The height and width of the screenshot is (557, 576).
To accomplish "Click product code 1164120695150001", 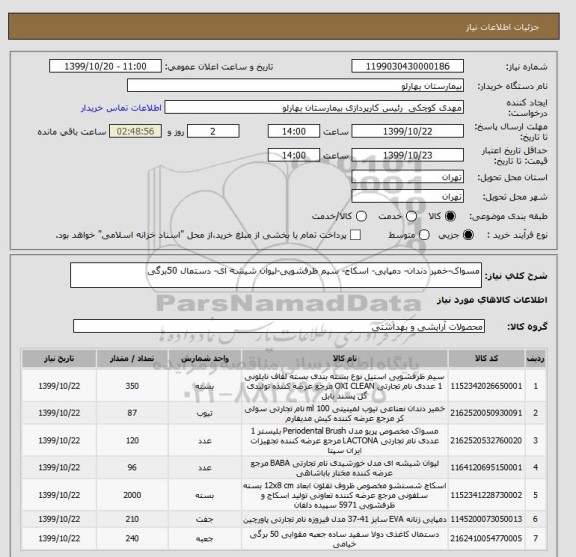I will [x=486, y=467].
